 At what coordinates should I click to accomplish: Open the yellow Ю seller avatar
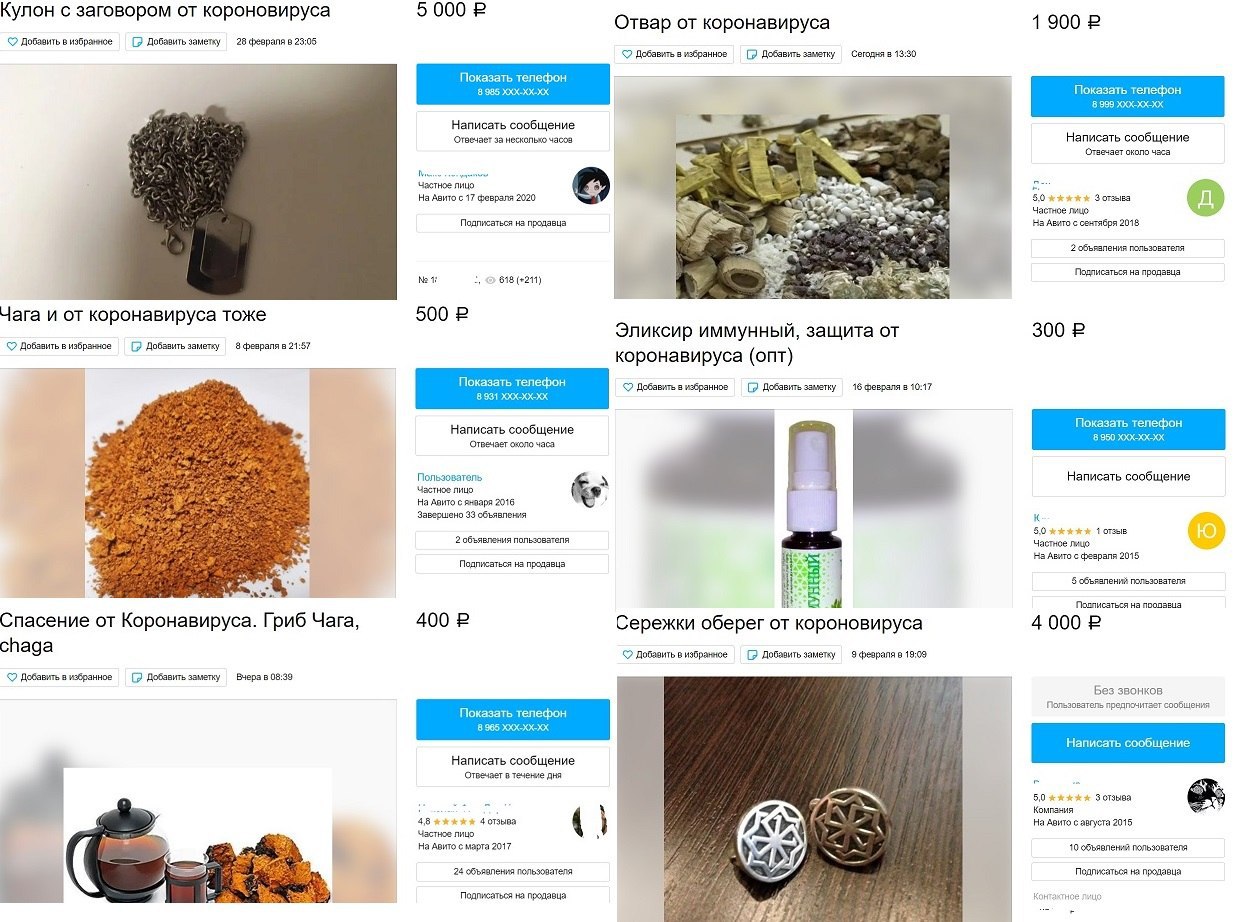pyautogui.click(x=1206, y=530)
